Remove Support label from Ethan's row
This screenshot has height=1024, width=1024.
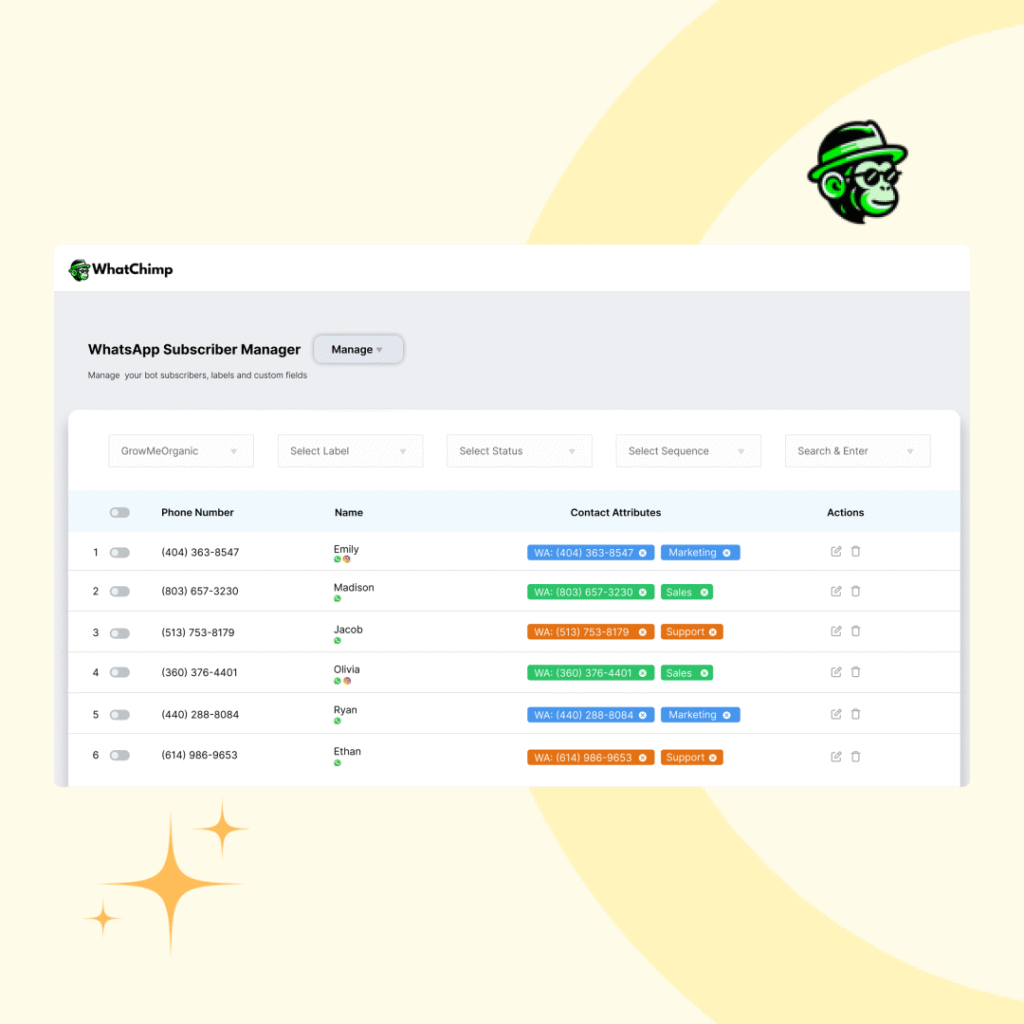coord(713,758)
